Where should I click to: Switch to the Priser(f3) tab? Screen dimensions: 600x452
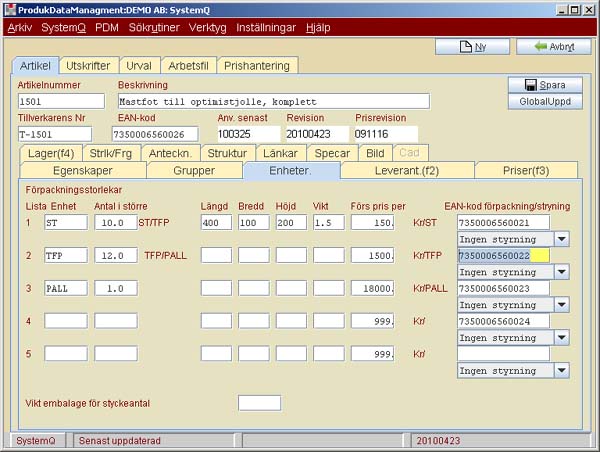click(526, 170)
